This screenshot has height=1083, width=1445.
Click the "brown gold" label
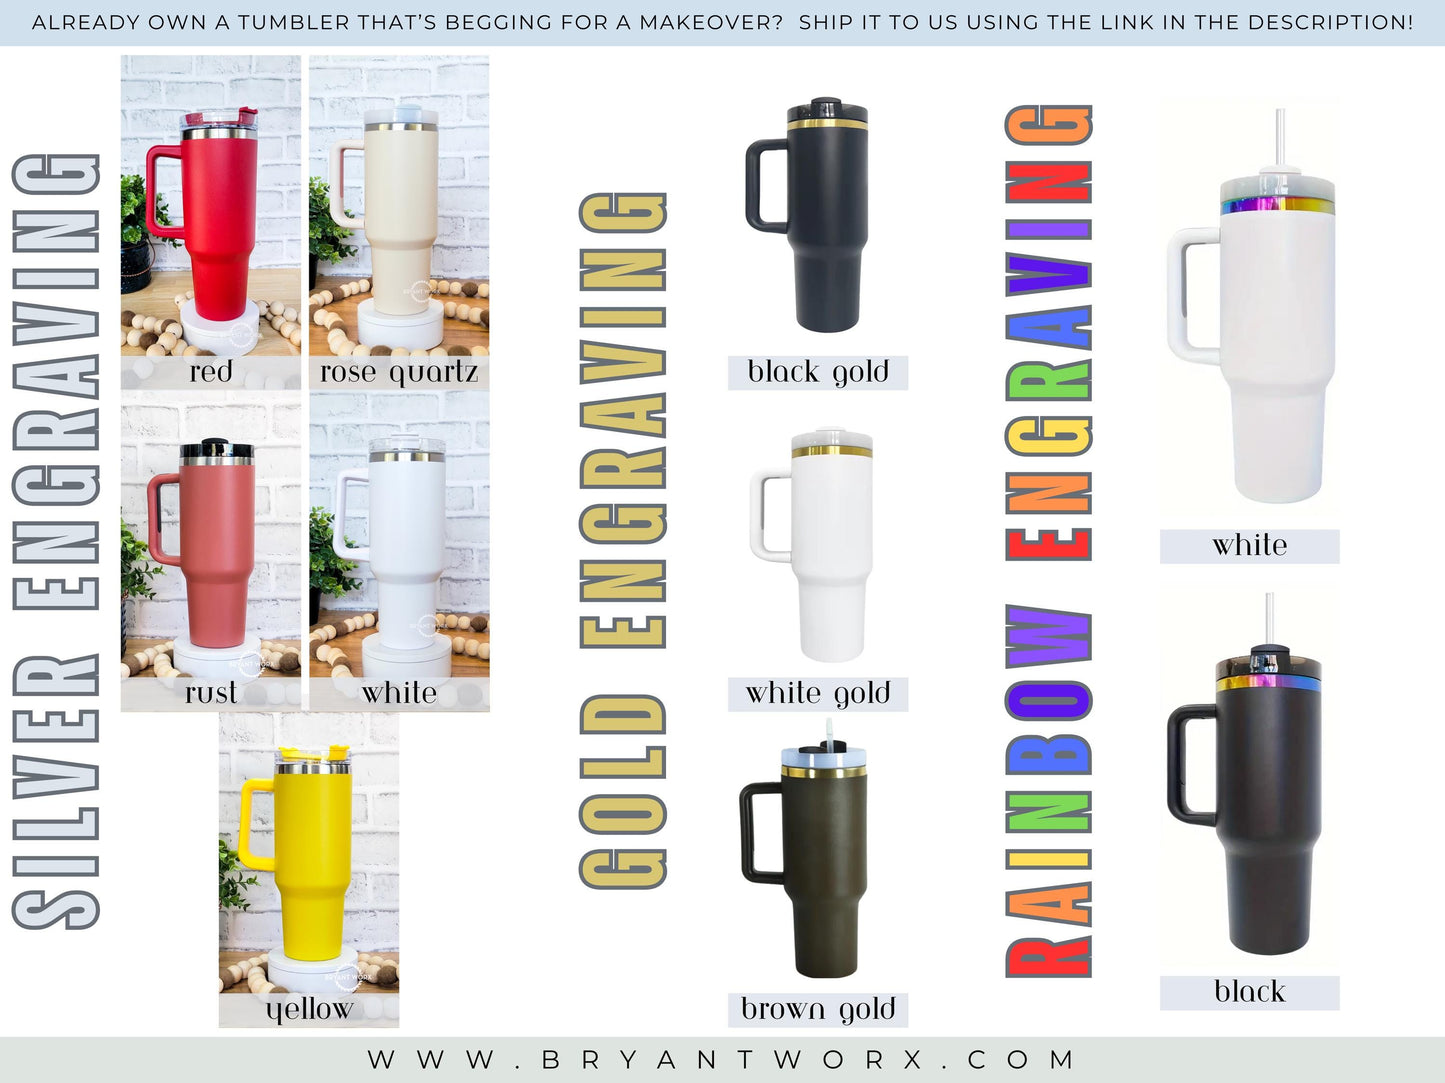point(818,1009)
